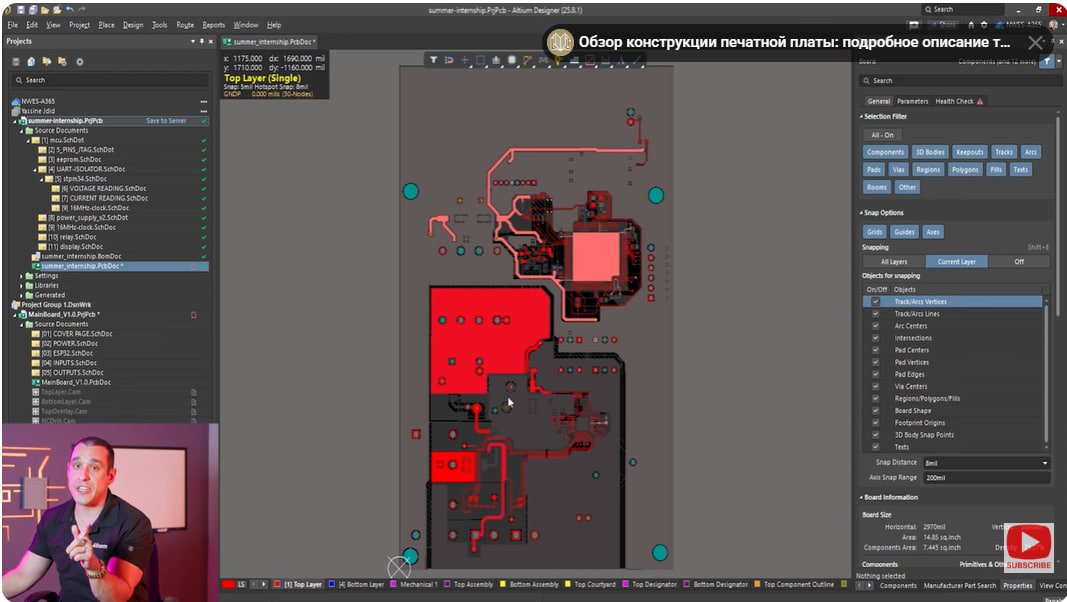Viewport: 1067px width, 602px height.
Task: Click the Save All icon in the title bar
Action: tap(32, 10)
